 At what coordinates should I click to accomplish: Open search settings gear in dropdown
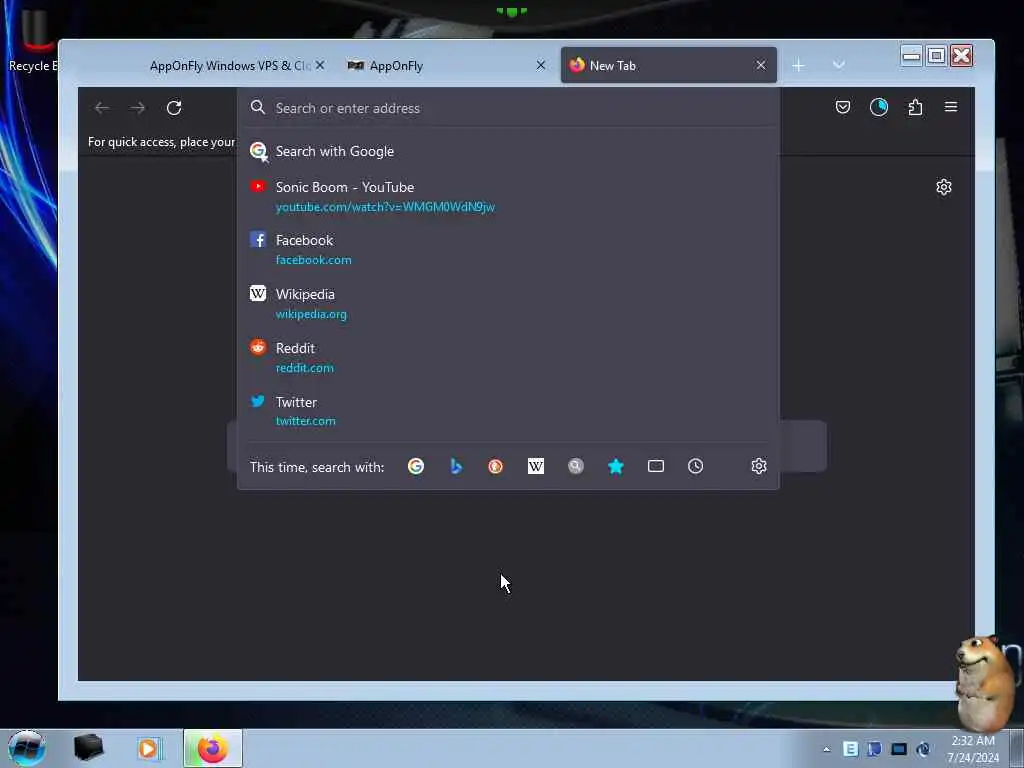(758, 466)
